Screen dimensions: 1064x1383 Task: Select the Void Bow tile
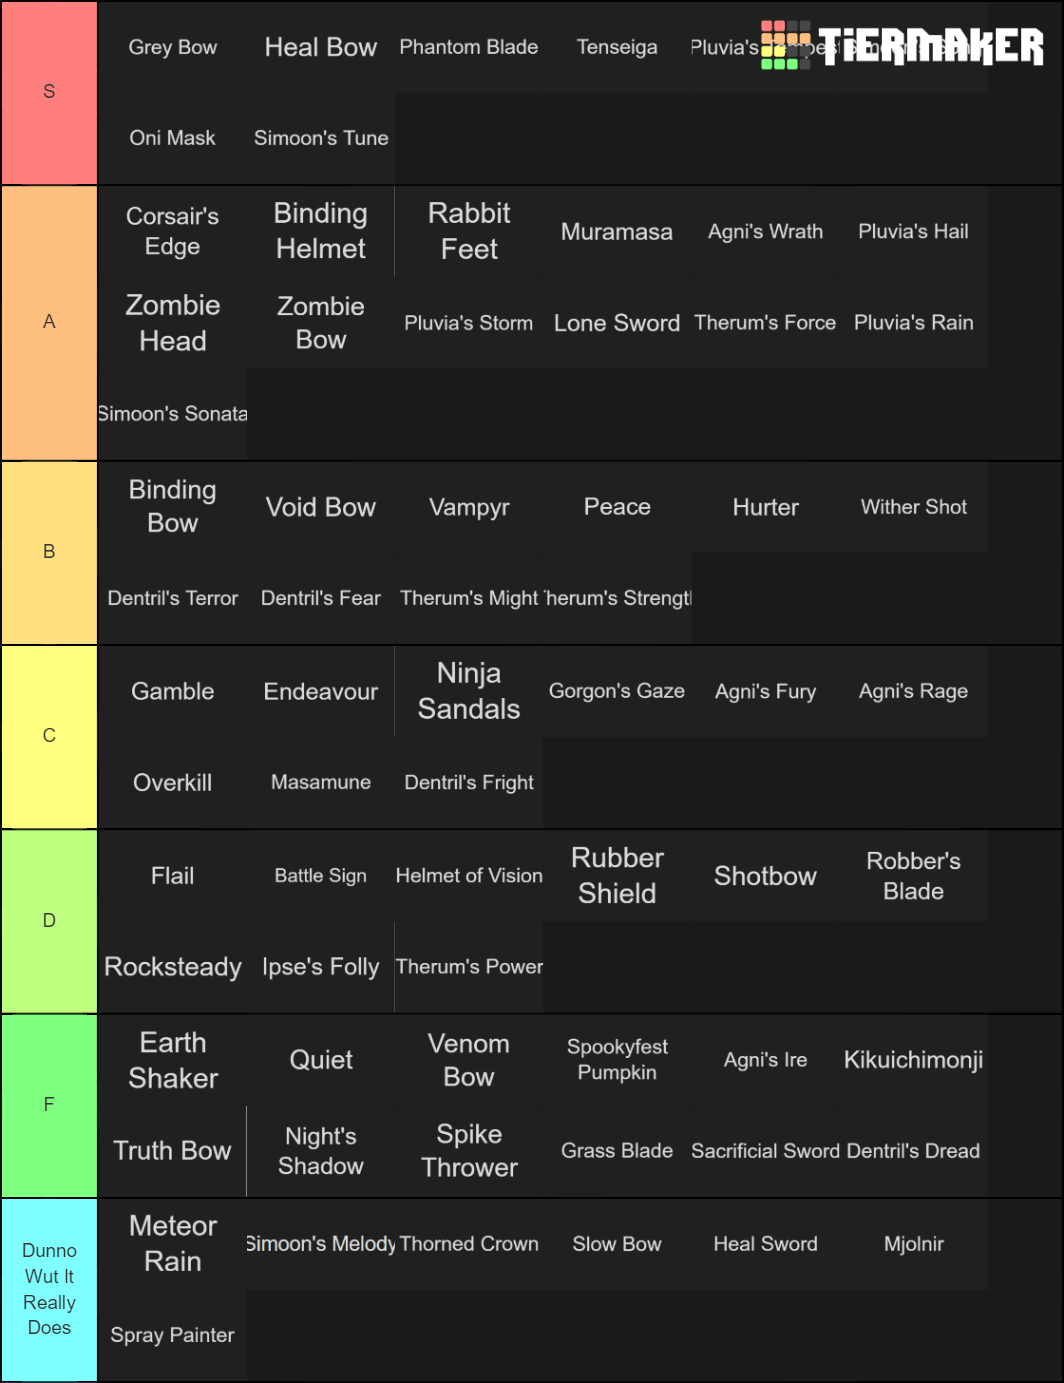(x=321, y=507)
